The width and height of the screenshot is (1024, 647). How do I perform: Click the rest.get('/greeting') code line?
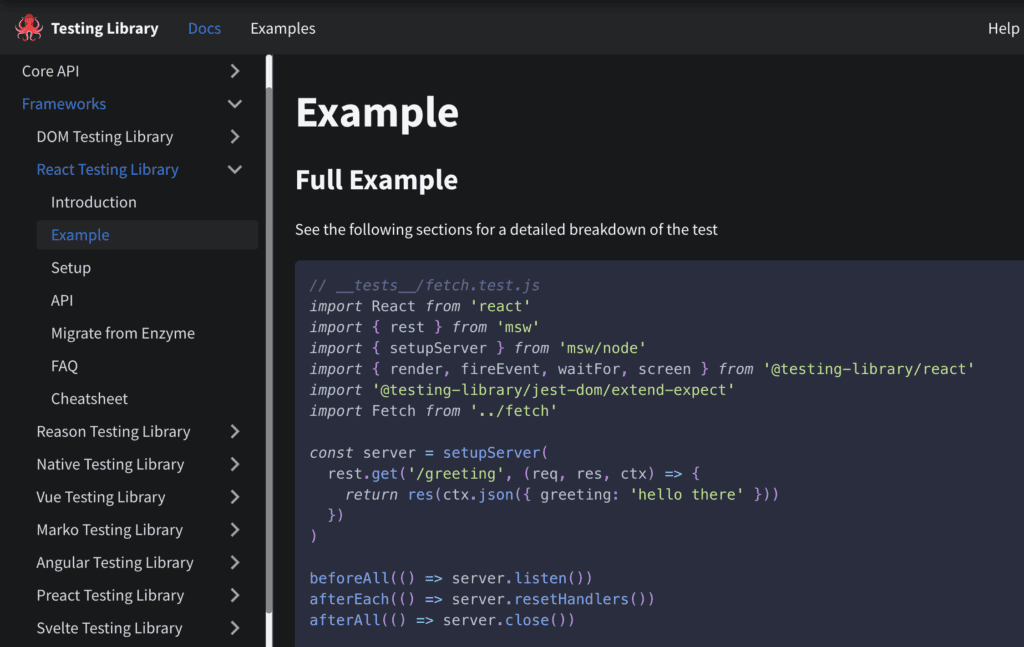[513, 473]
